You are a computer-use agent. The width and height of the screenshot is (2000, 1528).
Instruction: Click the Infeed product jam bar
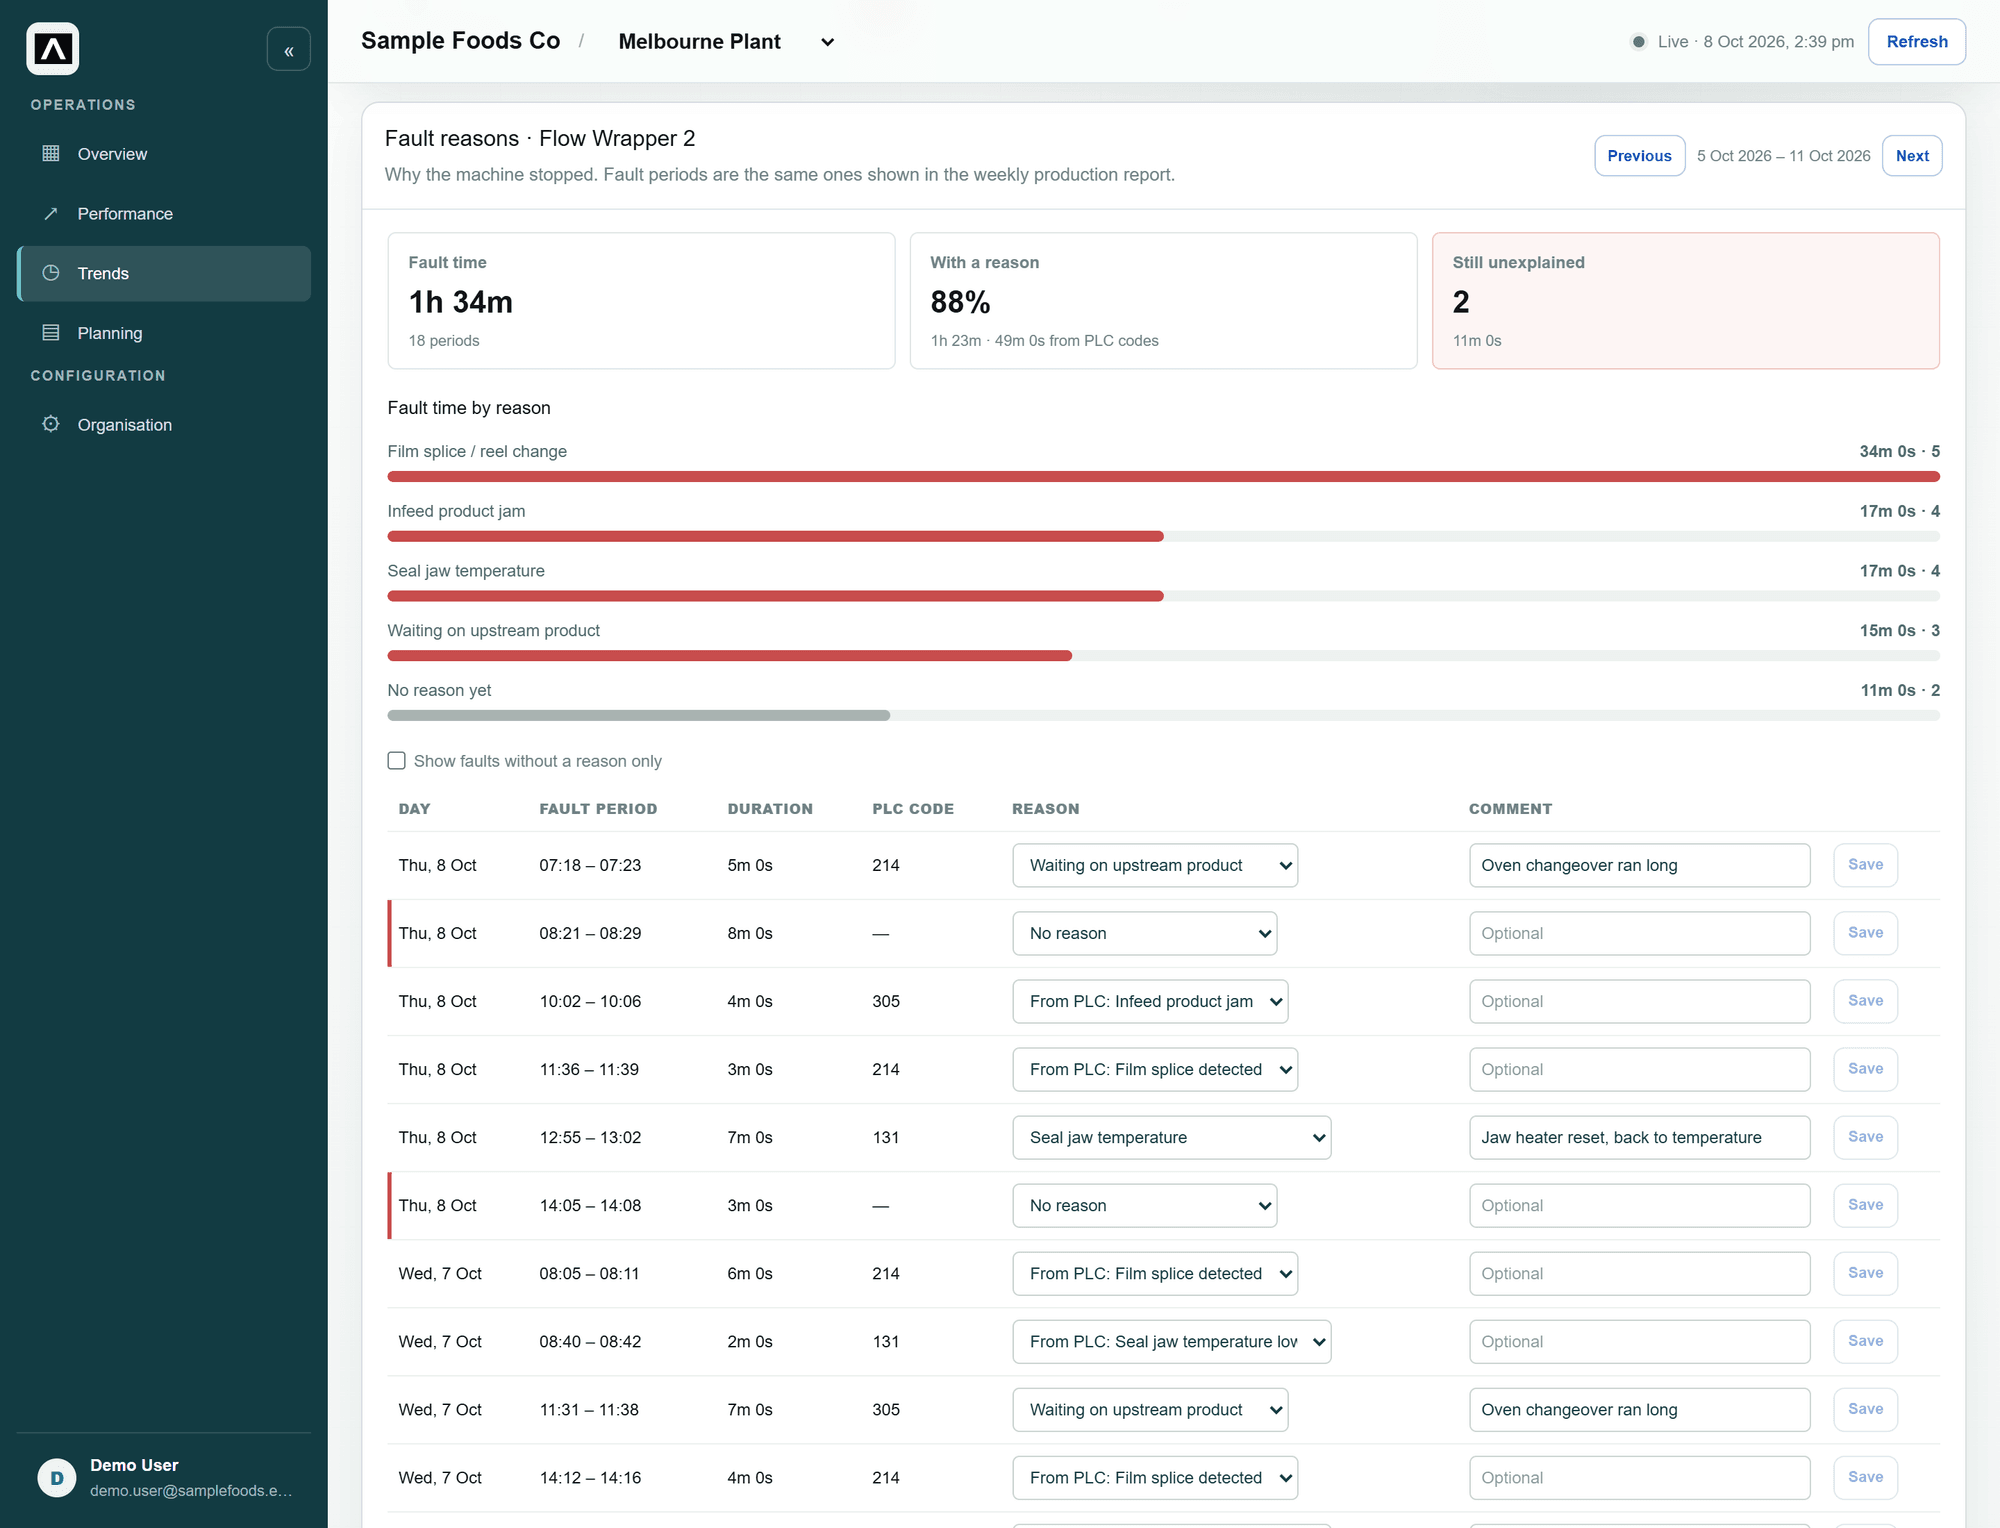point(775,537)
